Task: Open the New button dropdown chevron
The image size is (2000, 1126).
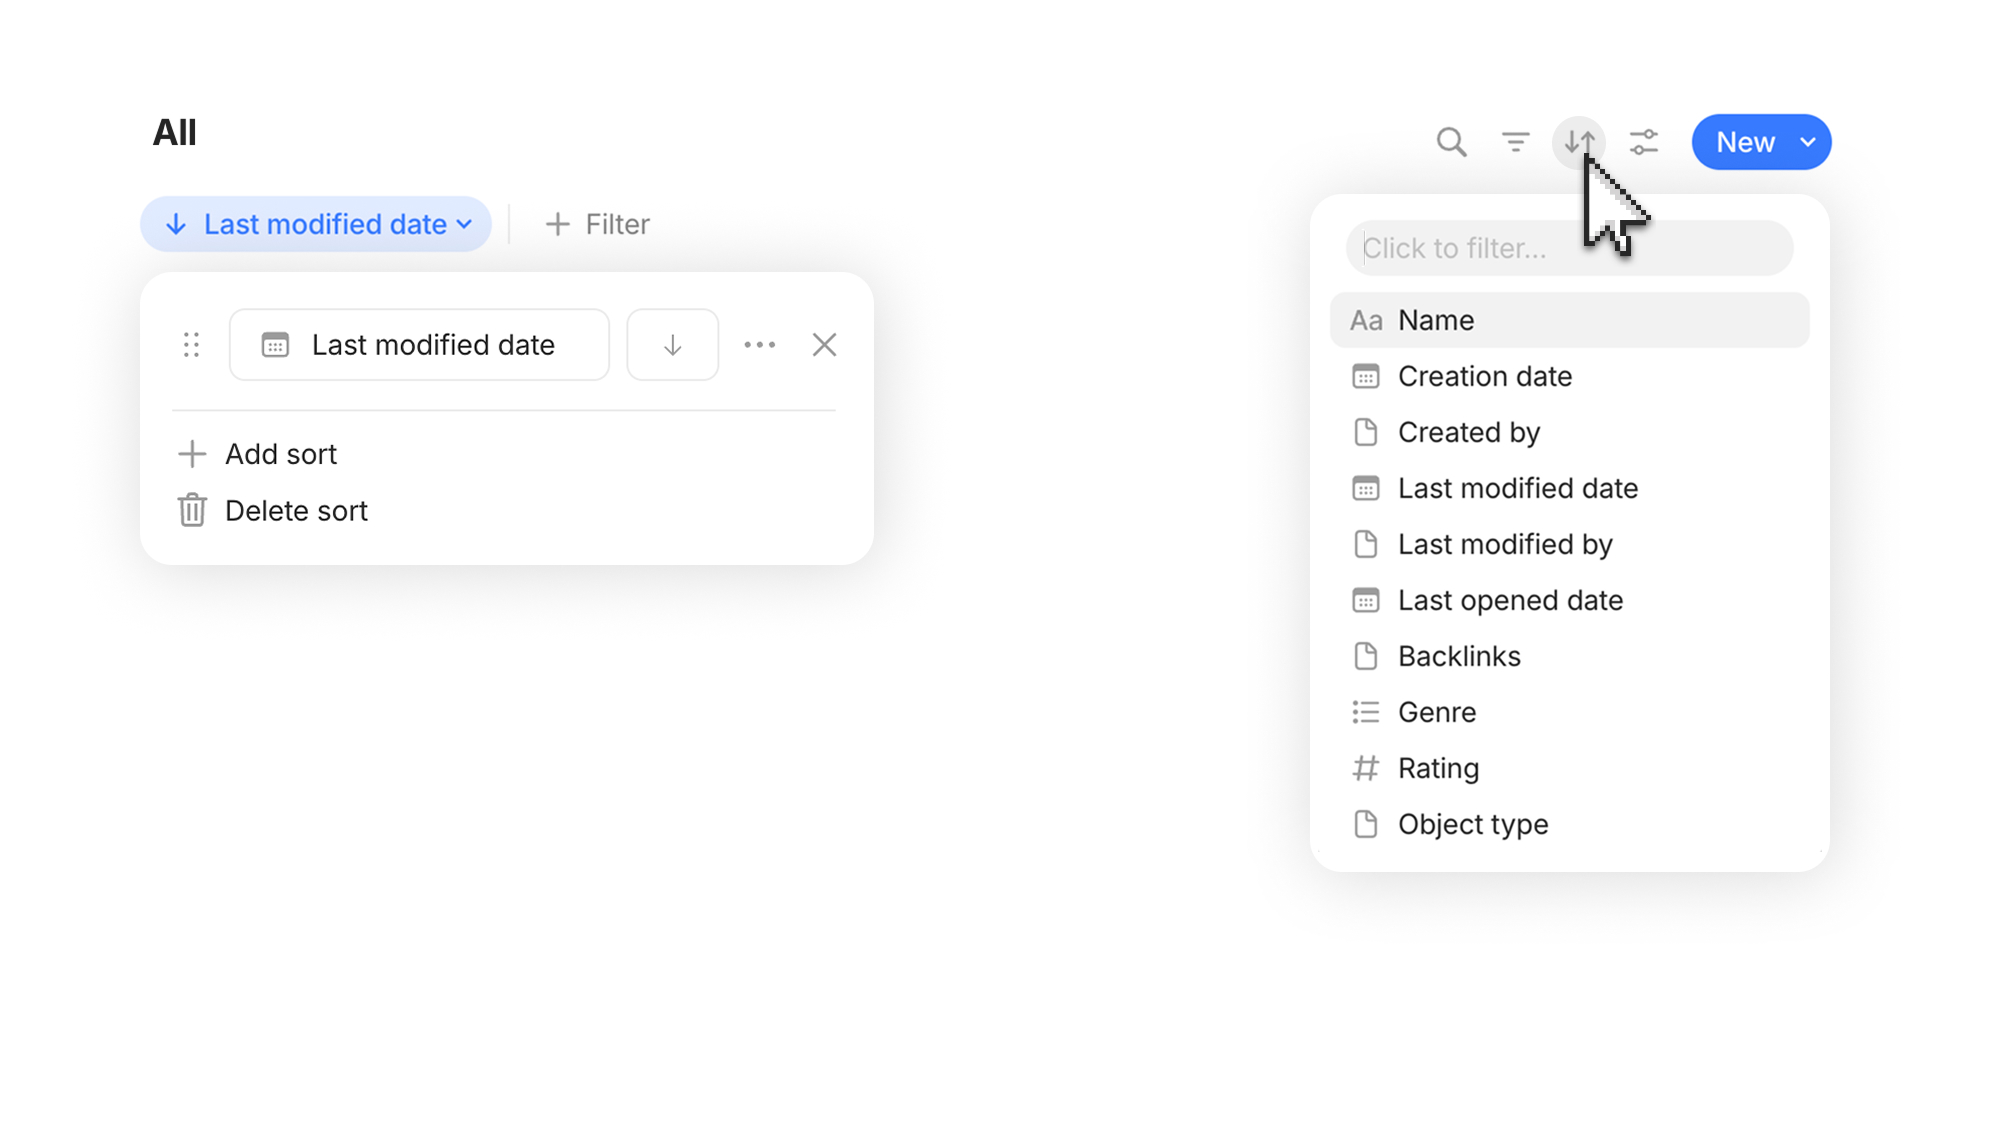Action: pyautogui.click(x=1808, y=142)
